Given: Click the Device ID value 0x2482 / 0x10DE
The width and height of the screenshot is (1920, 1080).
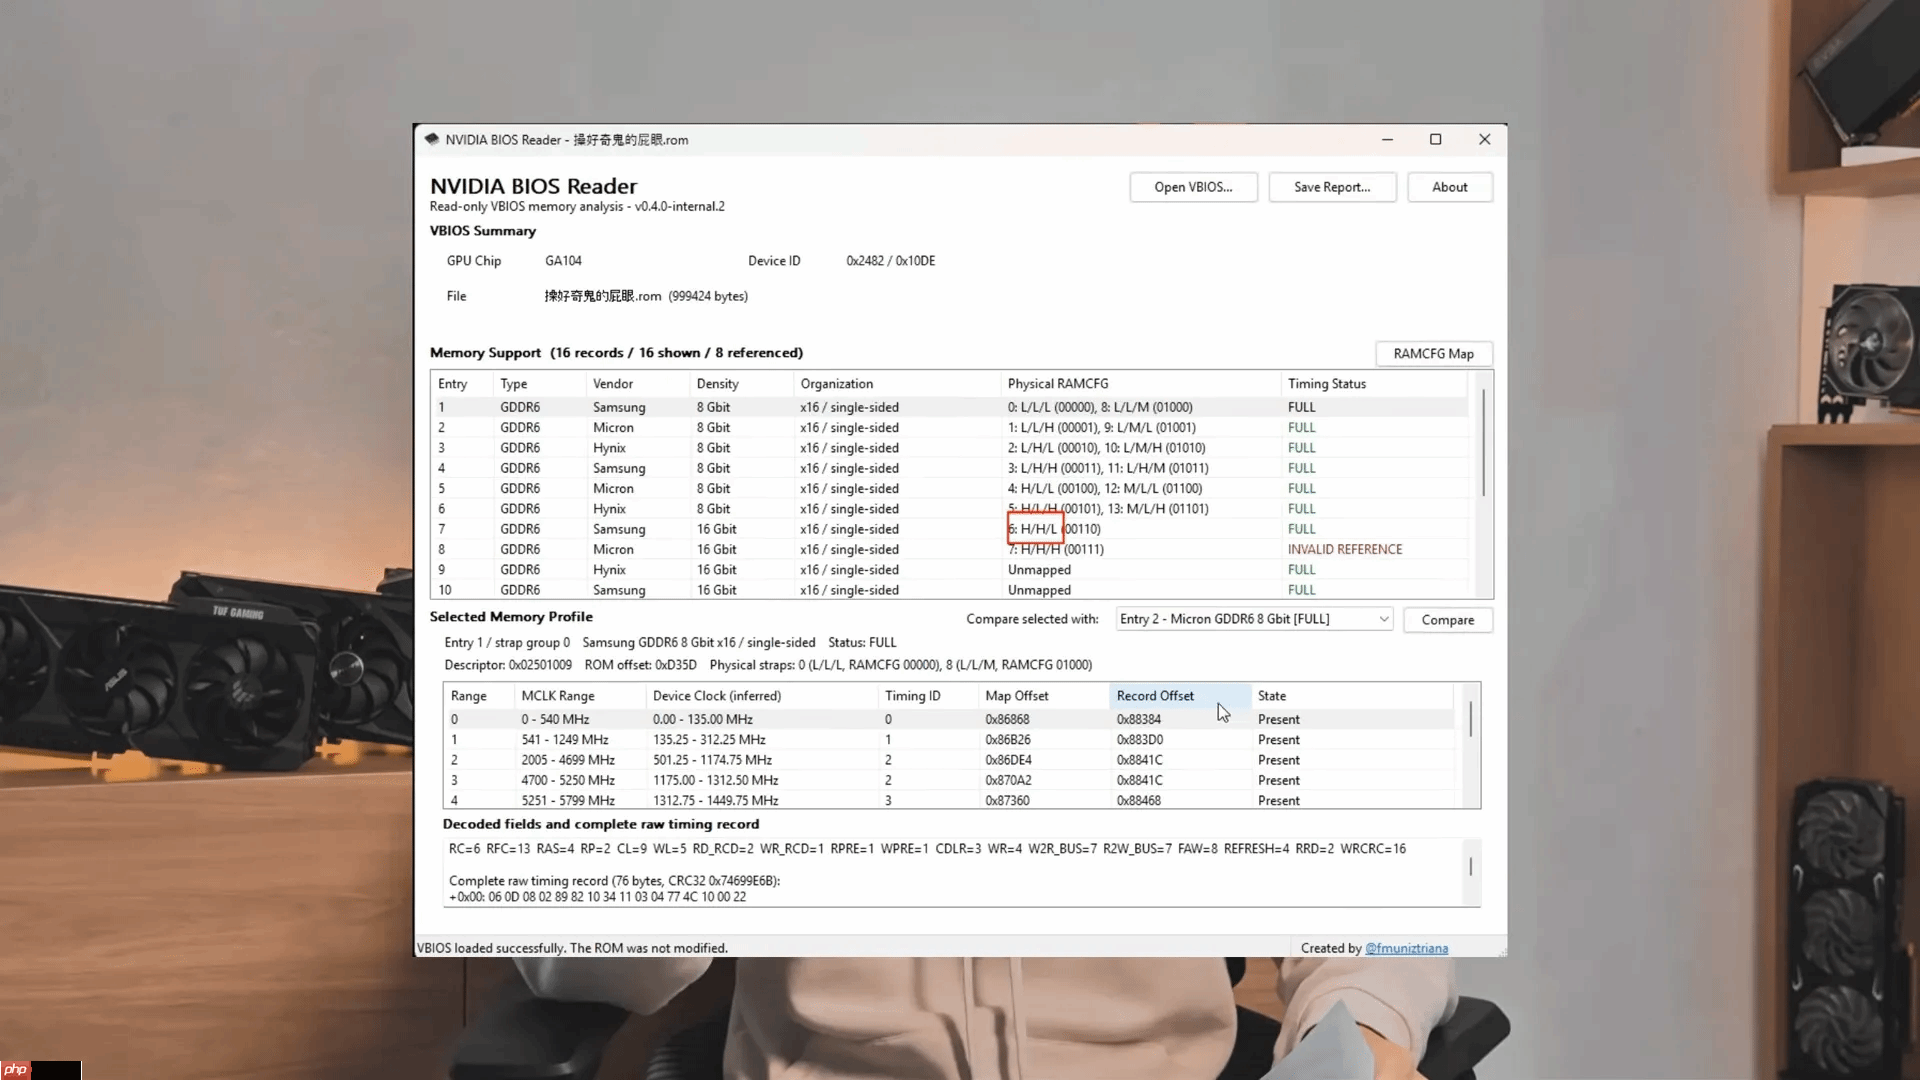Looking at the screenshot, I should pos(890,261).
